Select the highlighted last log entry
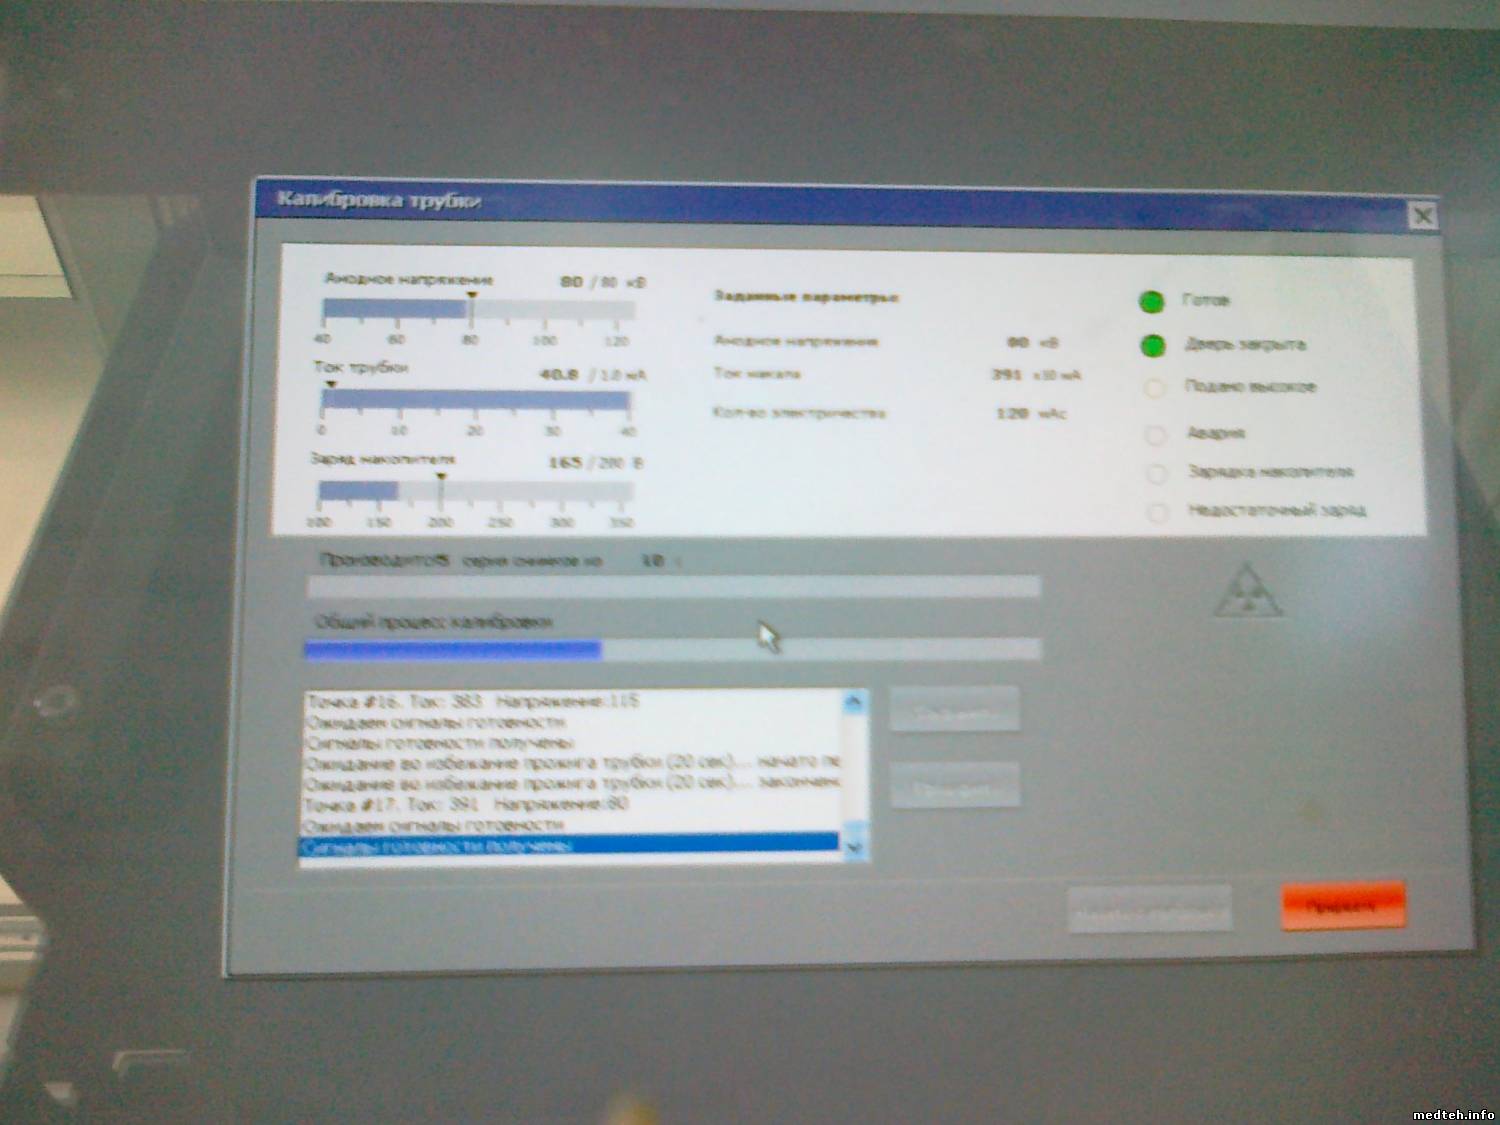This screenshot has width=1500, height=1125. tap(568, 846)
